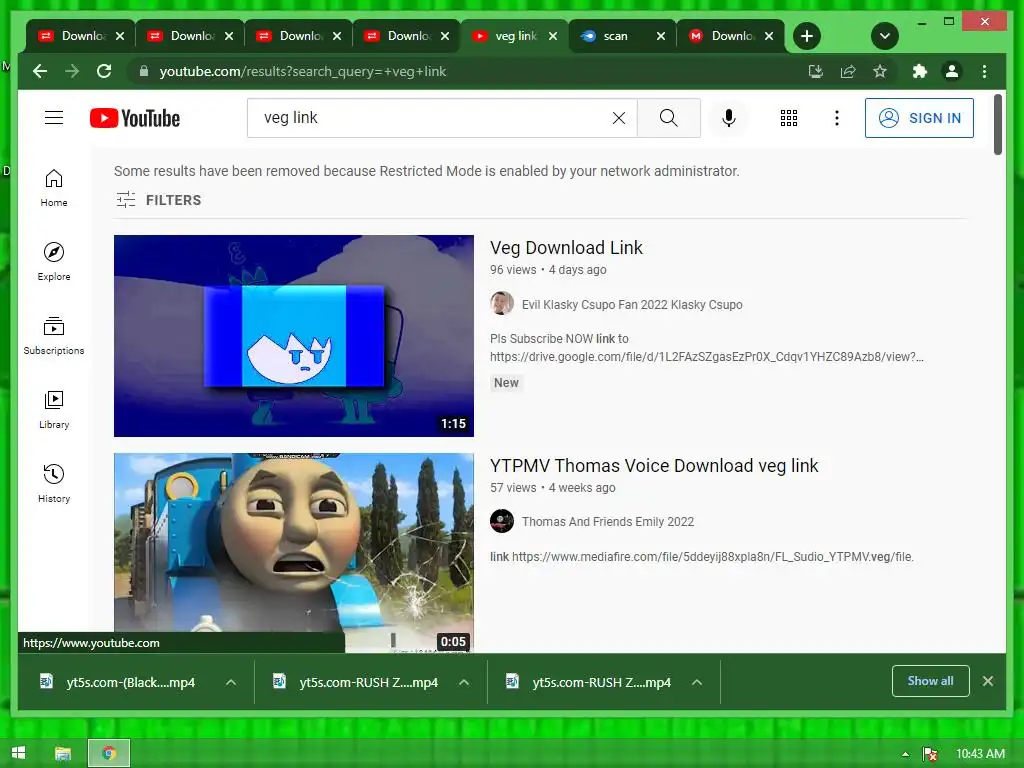The height and width of the screenshot is (768, 1024).
Task: Click the Chrome taskbar icon
Action: [109, 753]
